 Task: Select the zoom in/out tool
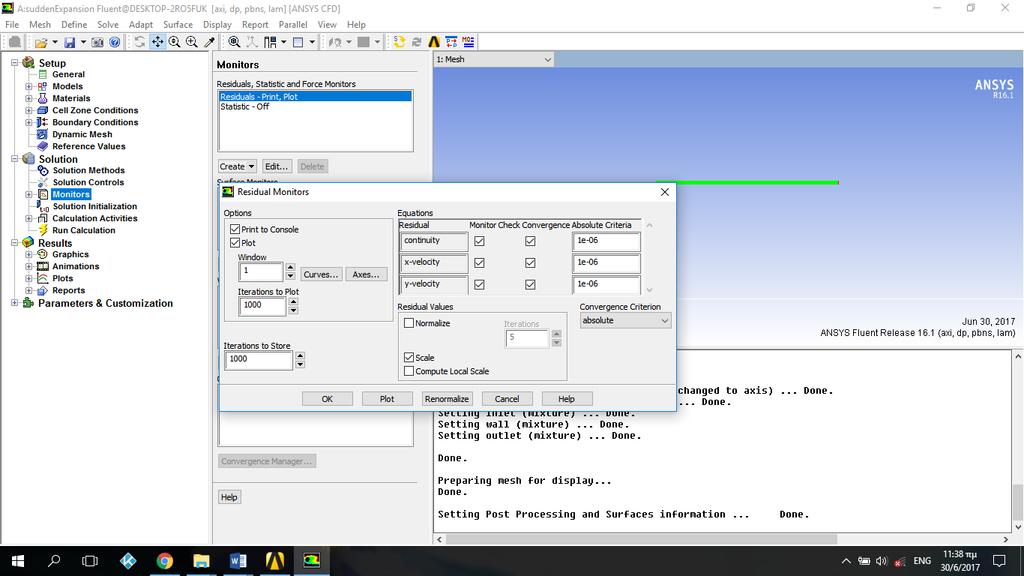click(174, 42)
